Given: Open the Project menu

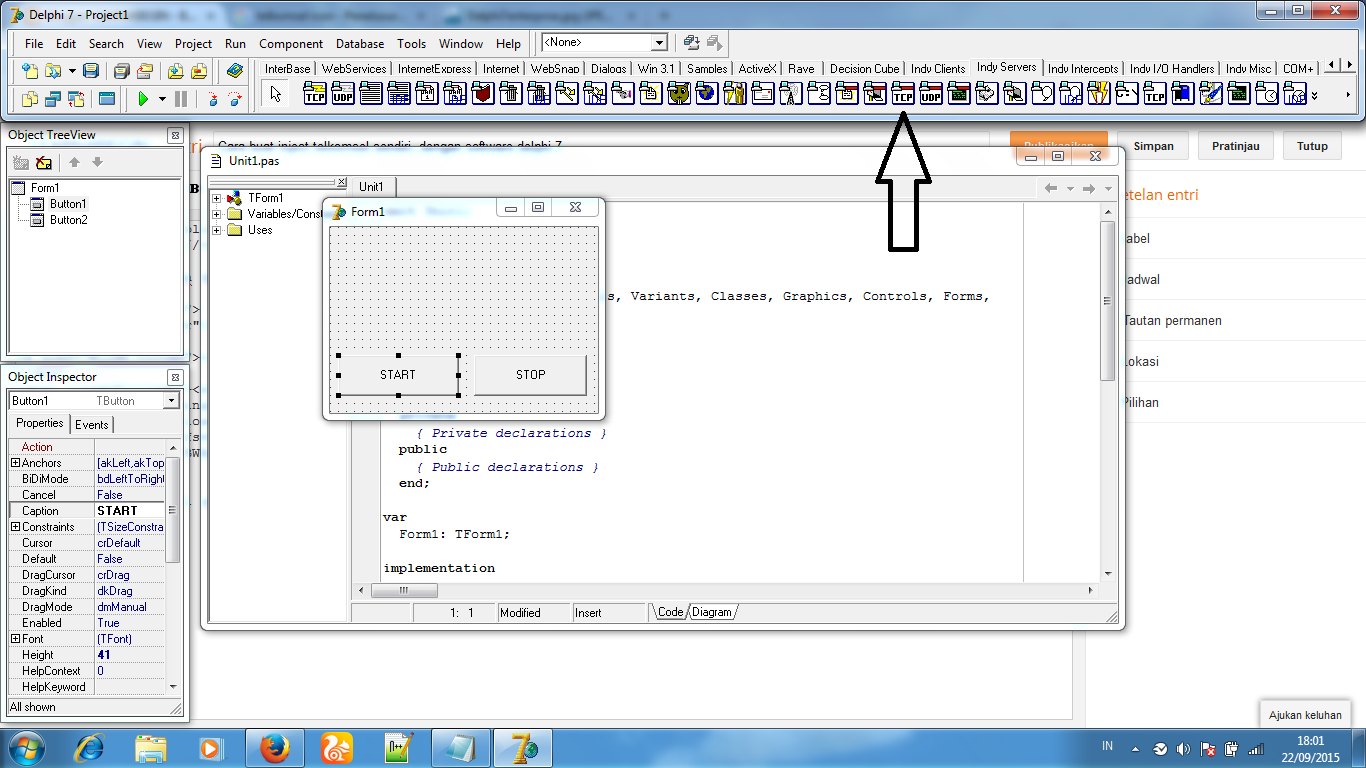Looking at the screenshot, I should 193,43.
